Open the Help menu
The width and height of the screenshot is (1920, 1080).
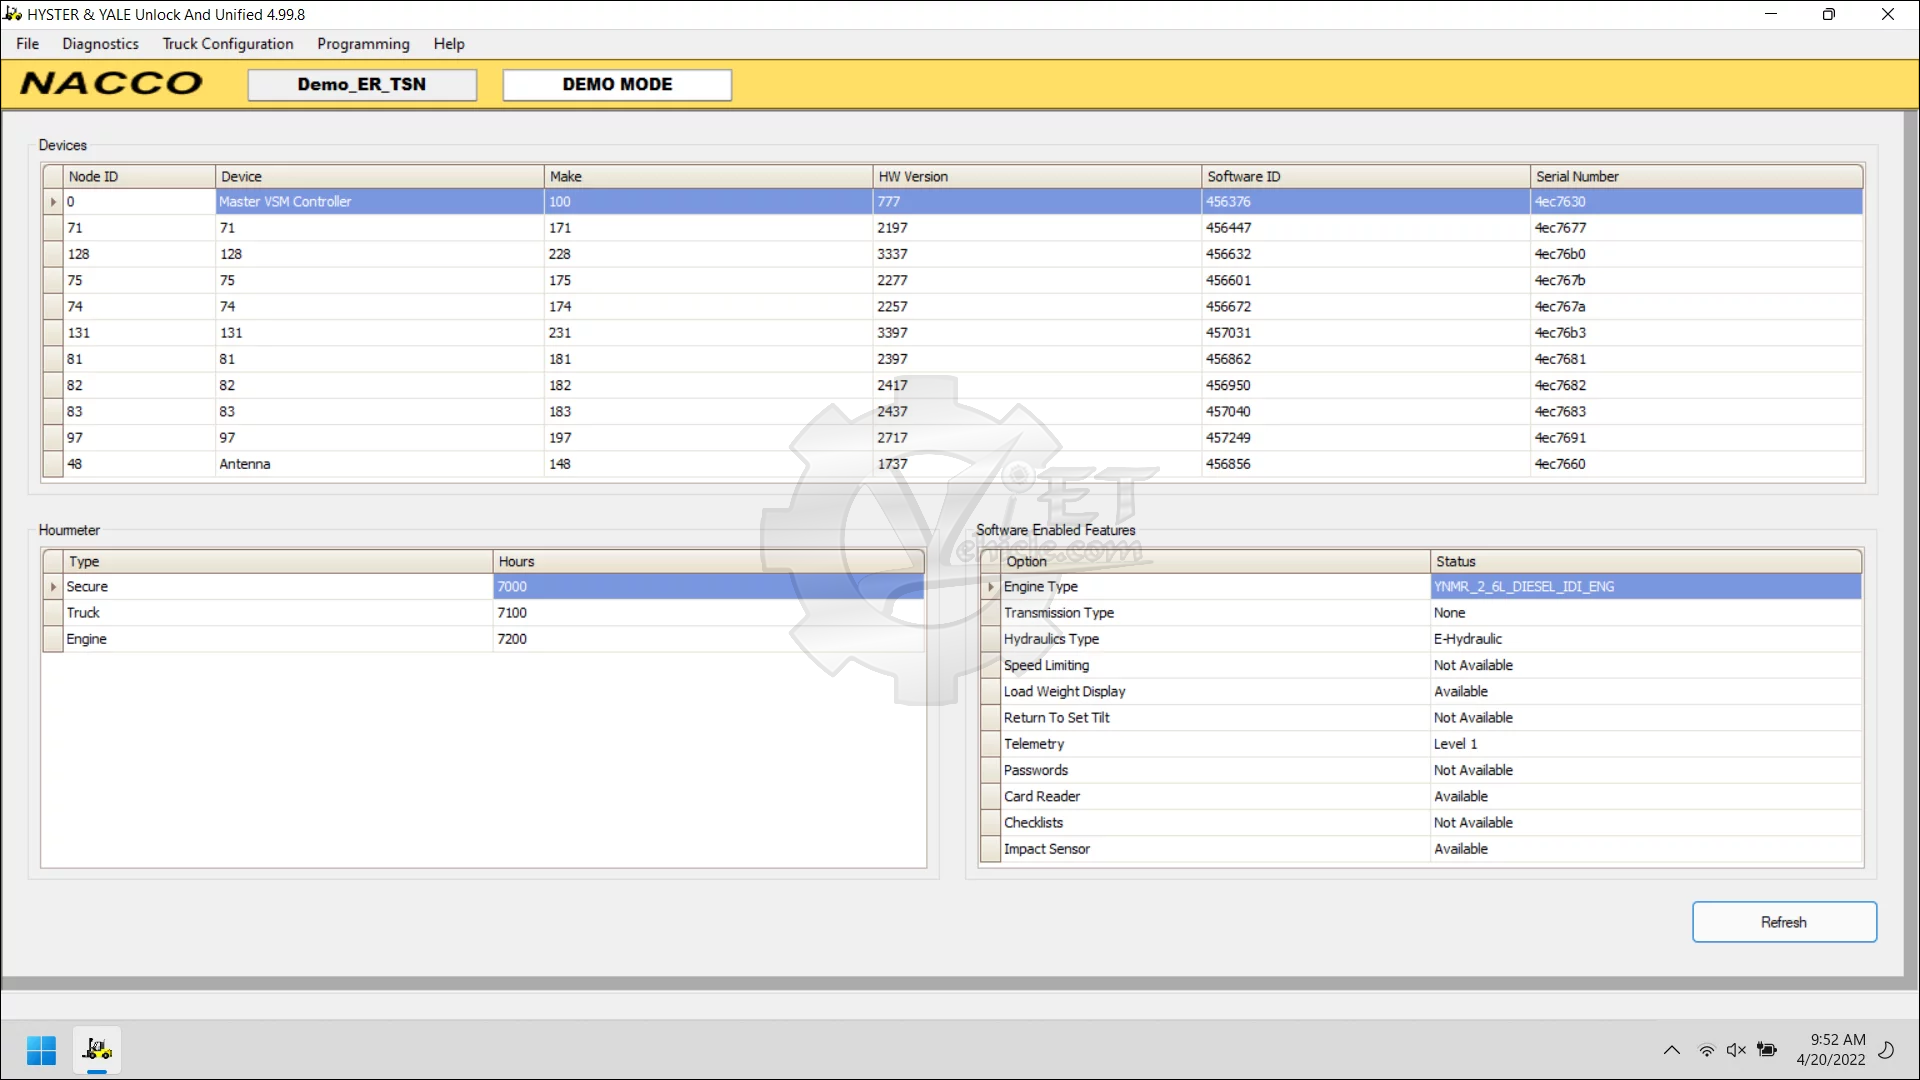pyautogui.click(x=449, y=44)
